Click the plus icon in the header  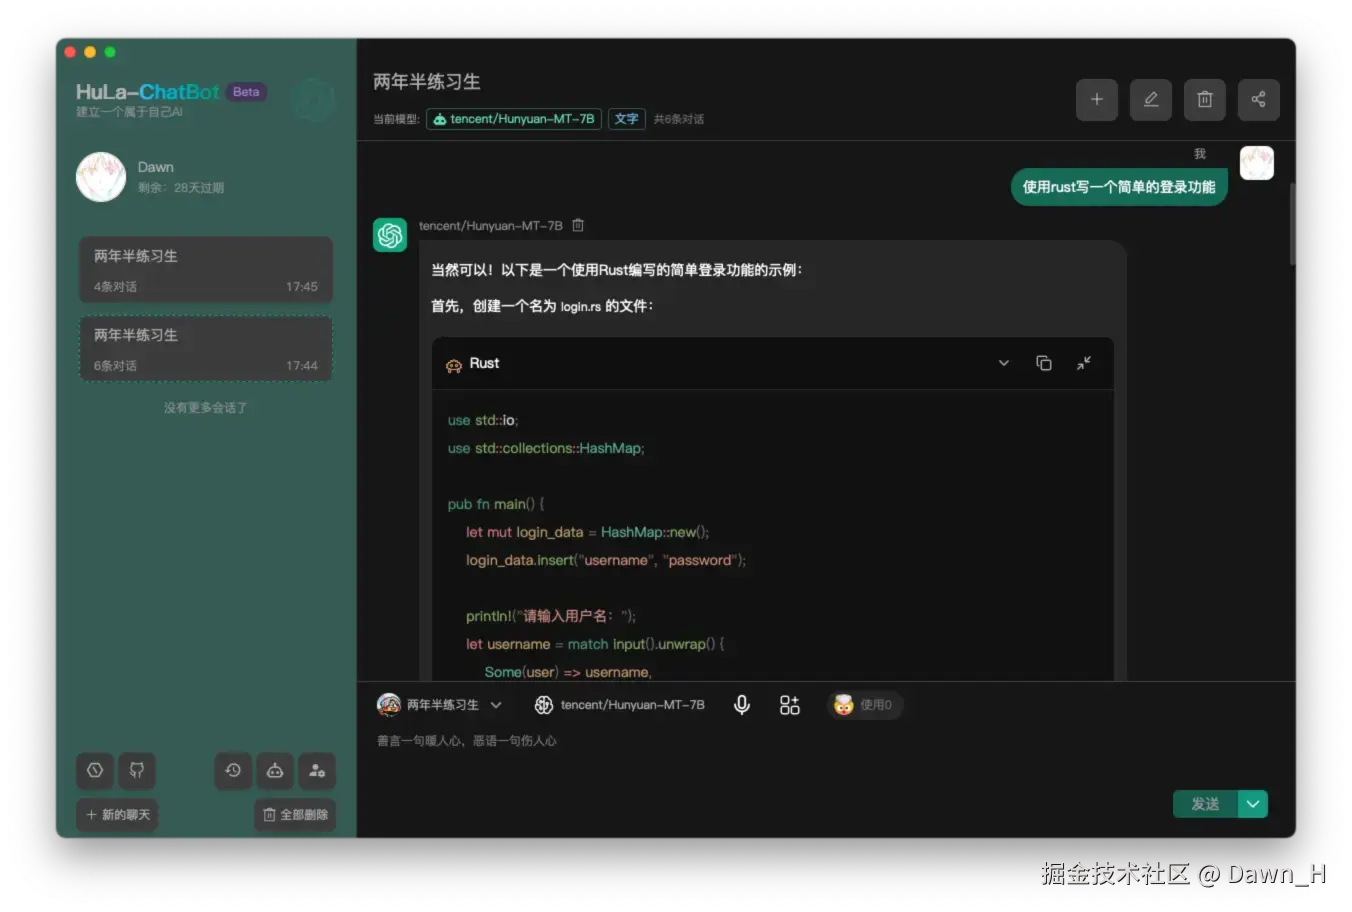point(1097,99)
